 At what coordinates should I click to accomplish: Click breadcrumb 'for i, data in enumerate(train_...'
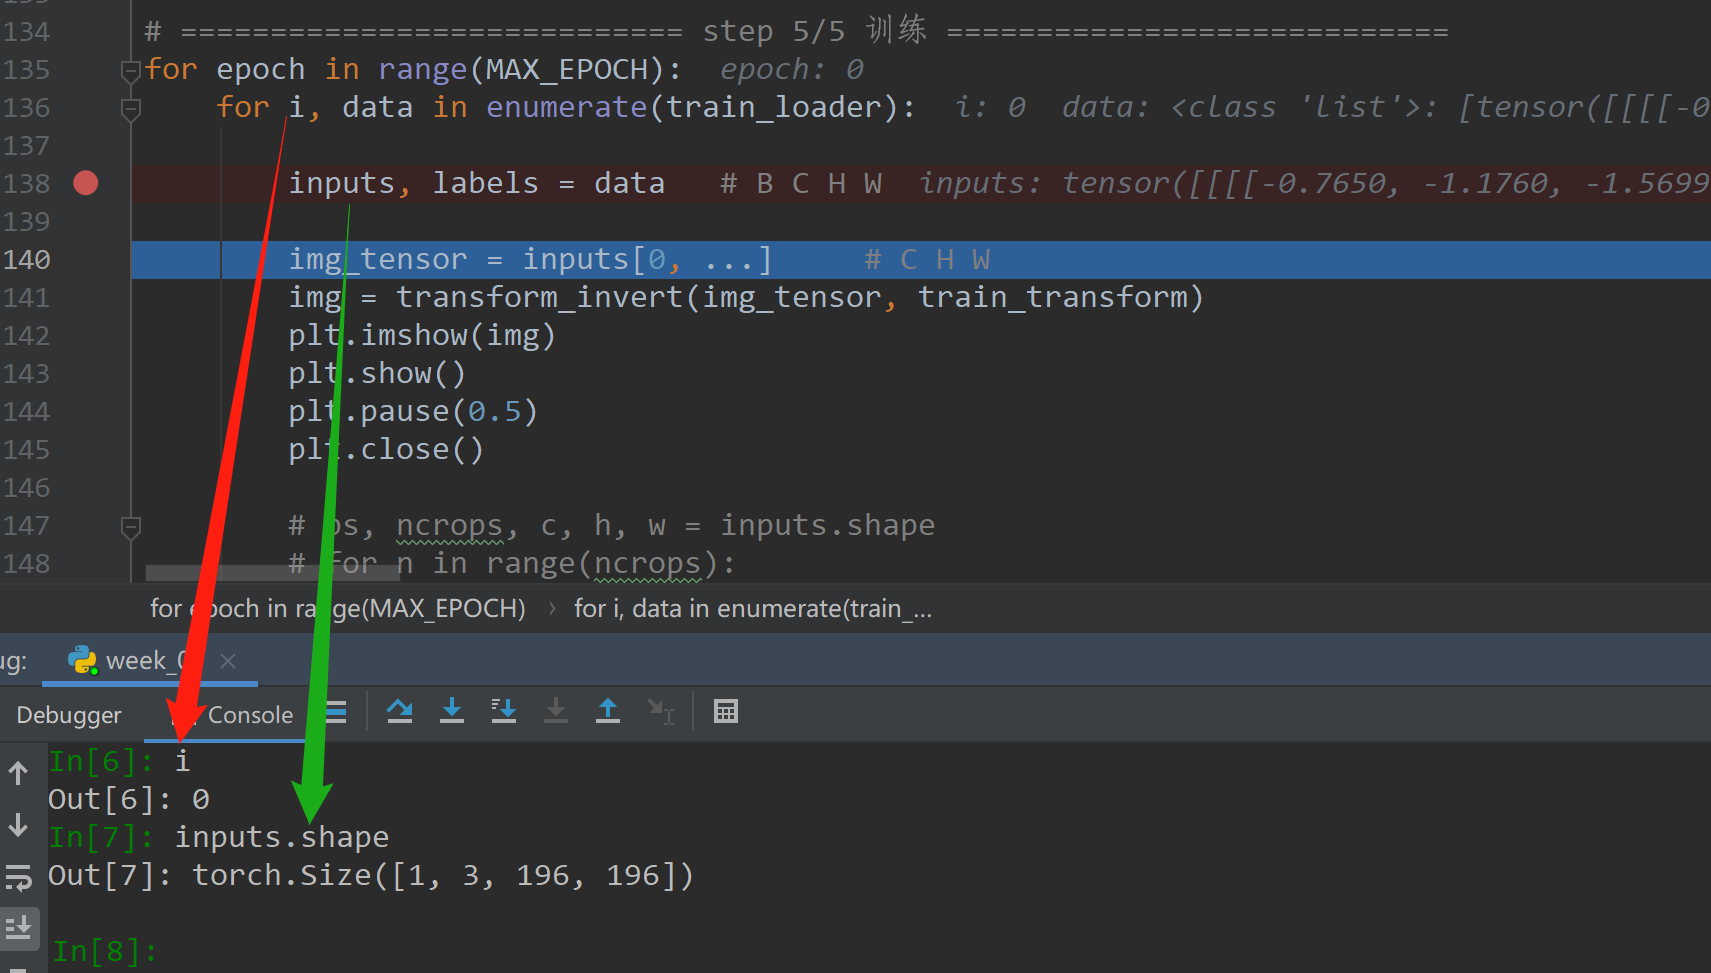click(753, 608)
